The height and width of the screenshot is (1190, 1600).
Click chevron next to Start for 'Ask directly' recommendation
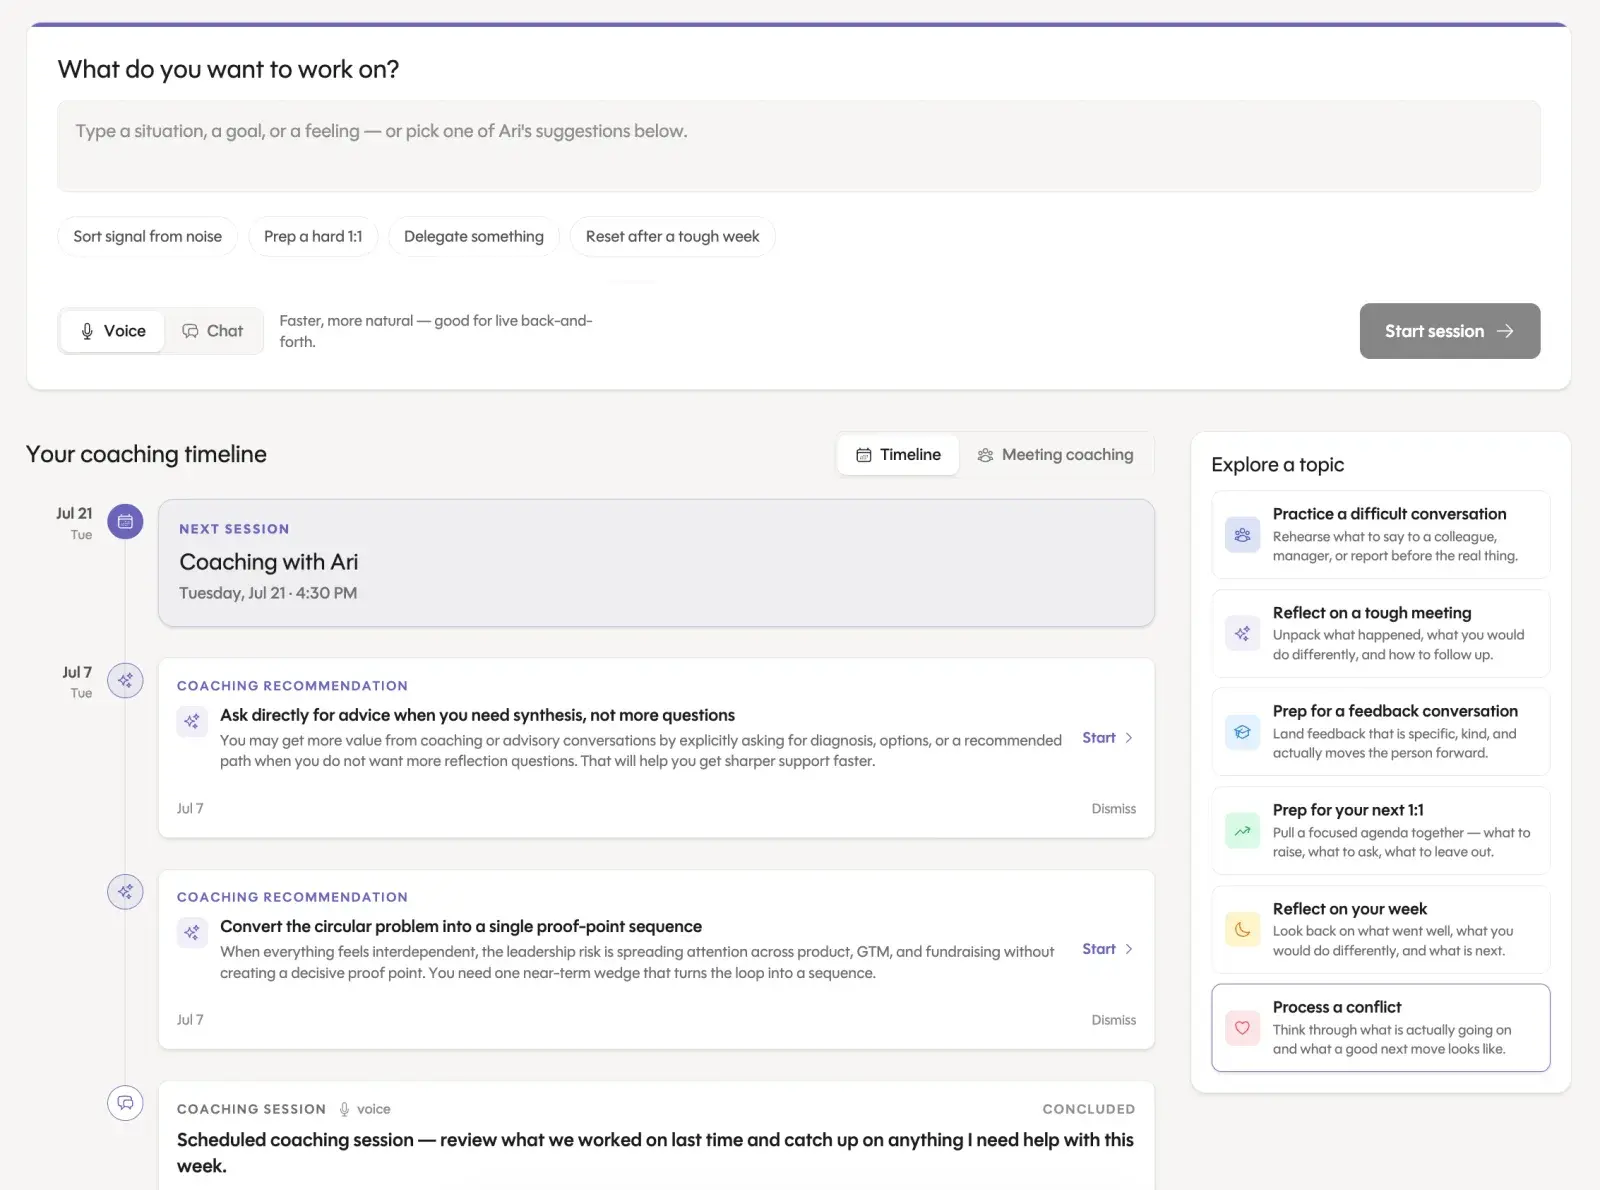point(1129,738)
